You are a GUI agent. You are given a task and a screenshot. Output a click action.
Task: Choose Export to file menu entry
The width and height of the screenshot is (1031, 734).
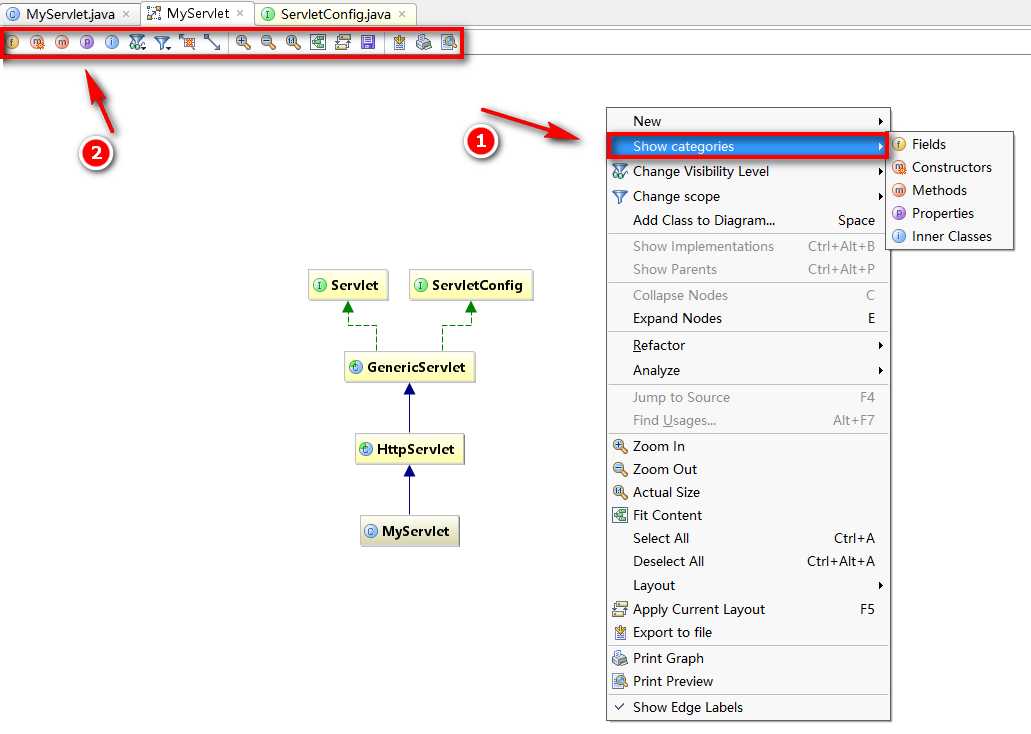tap(748, 632)
